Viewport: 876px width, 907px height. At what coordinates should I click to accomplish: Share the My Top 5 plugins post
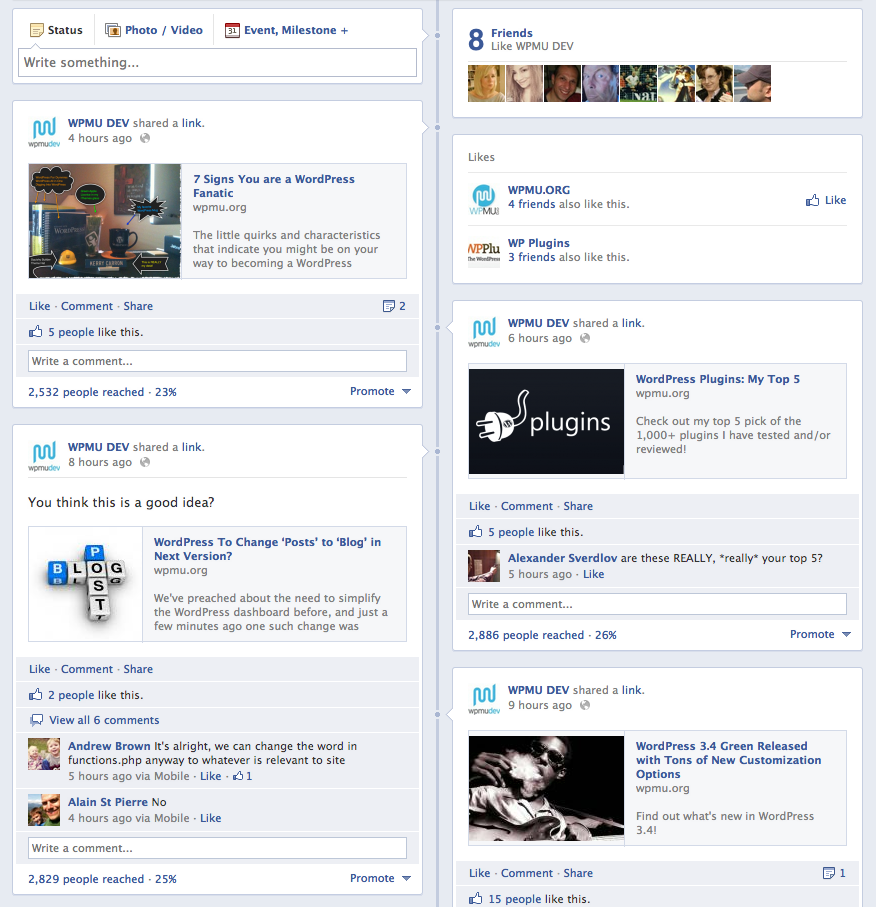click(578, 506)
